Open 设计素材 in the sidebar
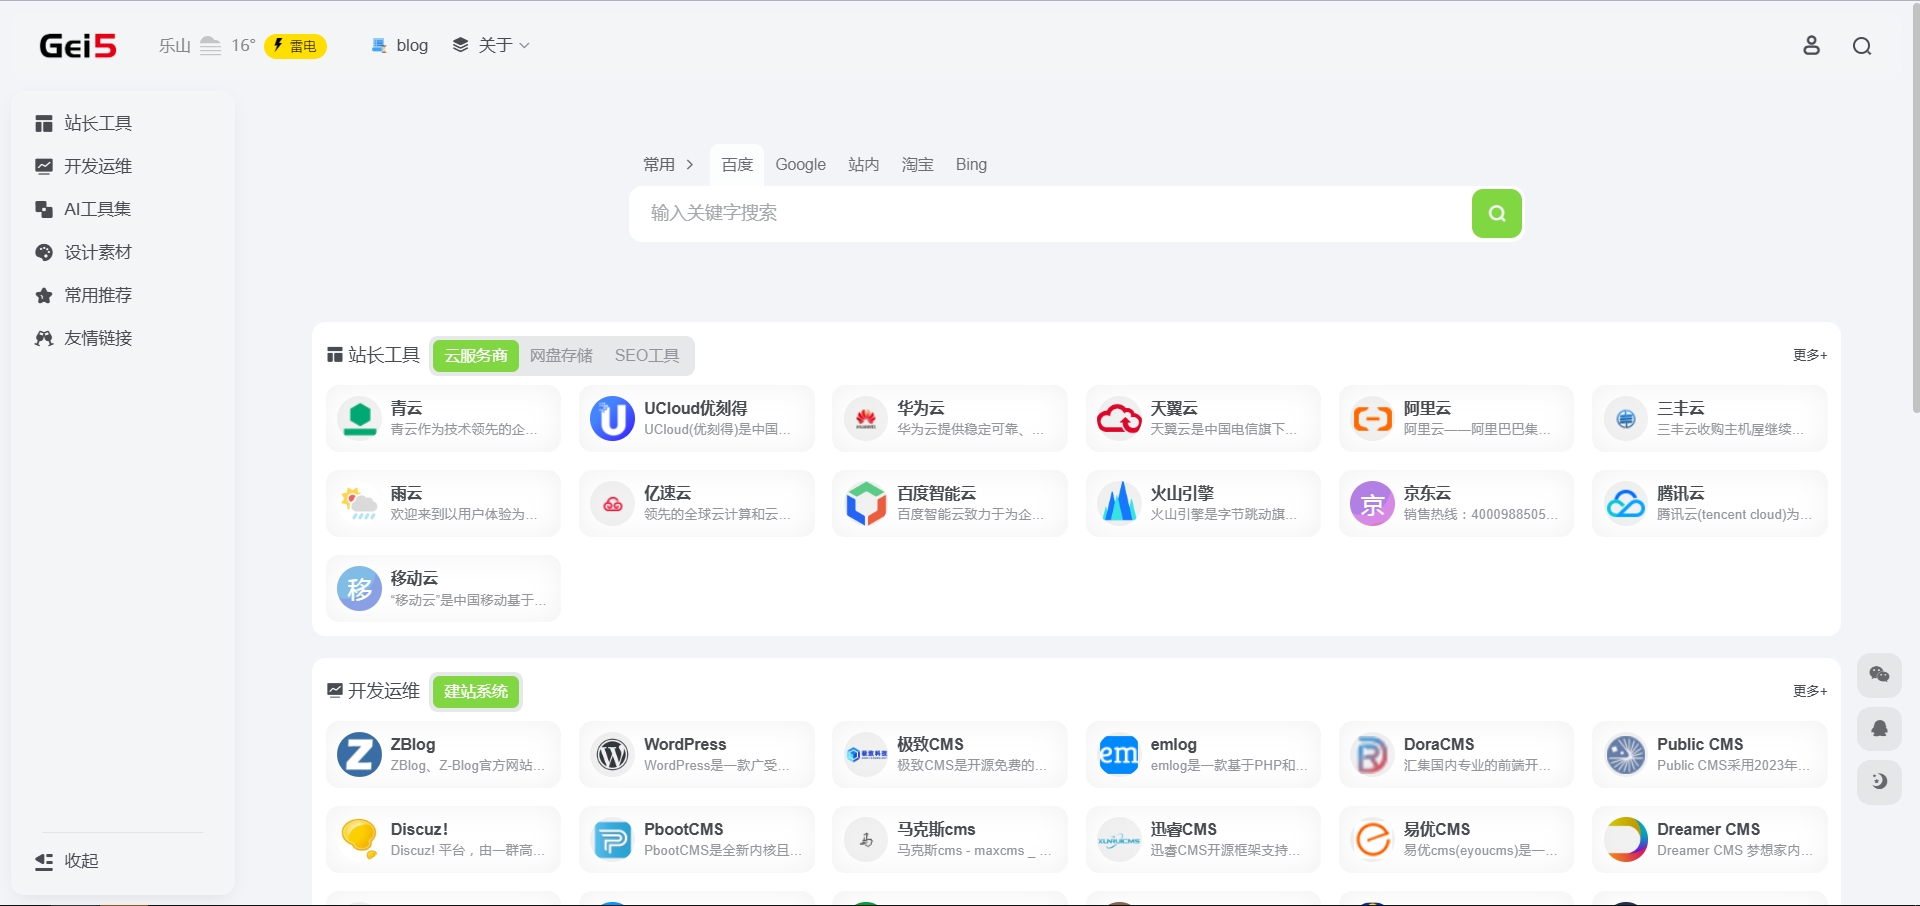 point(84,252)
